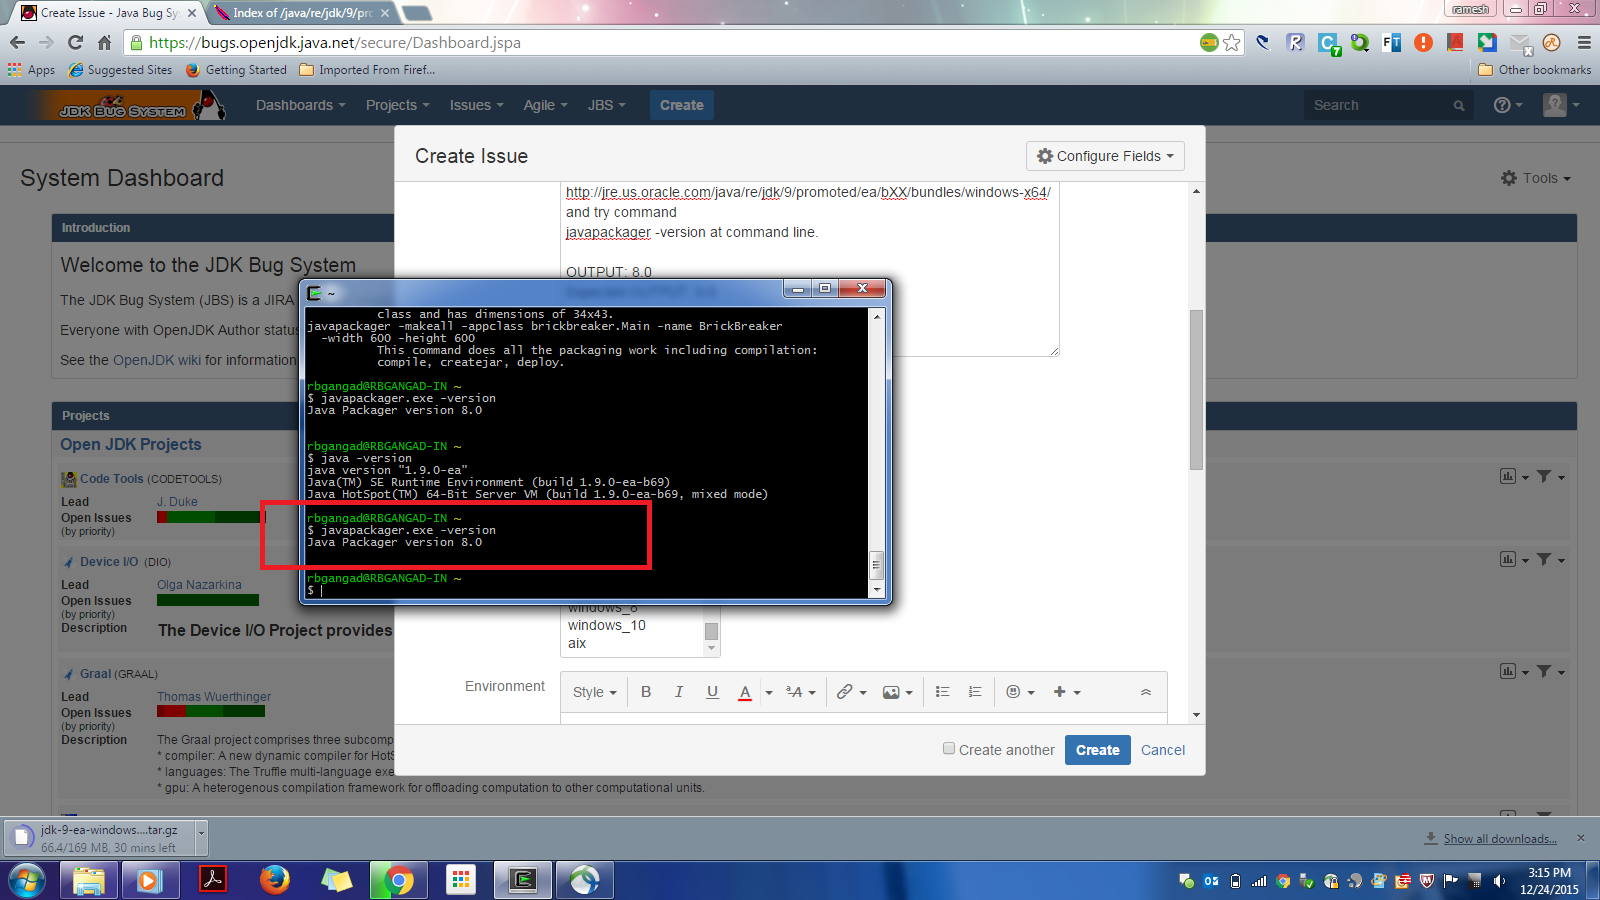Viewport: 1600px width, 900px height.
Task: Open Firefox from the Windows taskbar
Action: click(x=274, y=880)
